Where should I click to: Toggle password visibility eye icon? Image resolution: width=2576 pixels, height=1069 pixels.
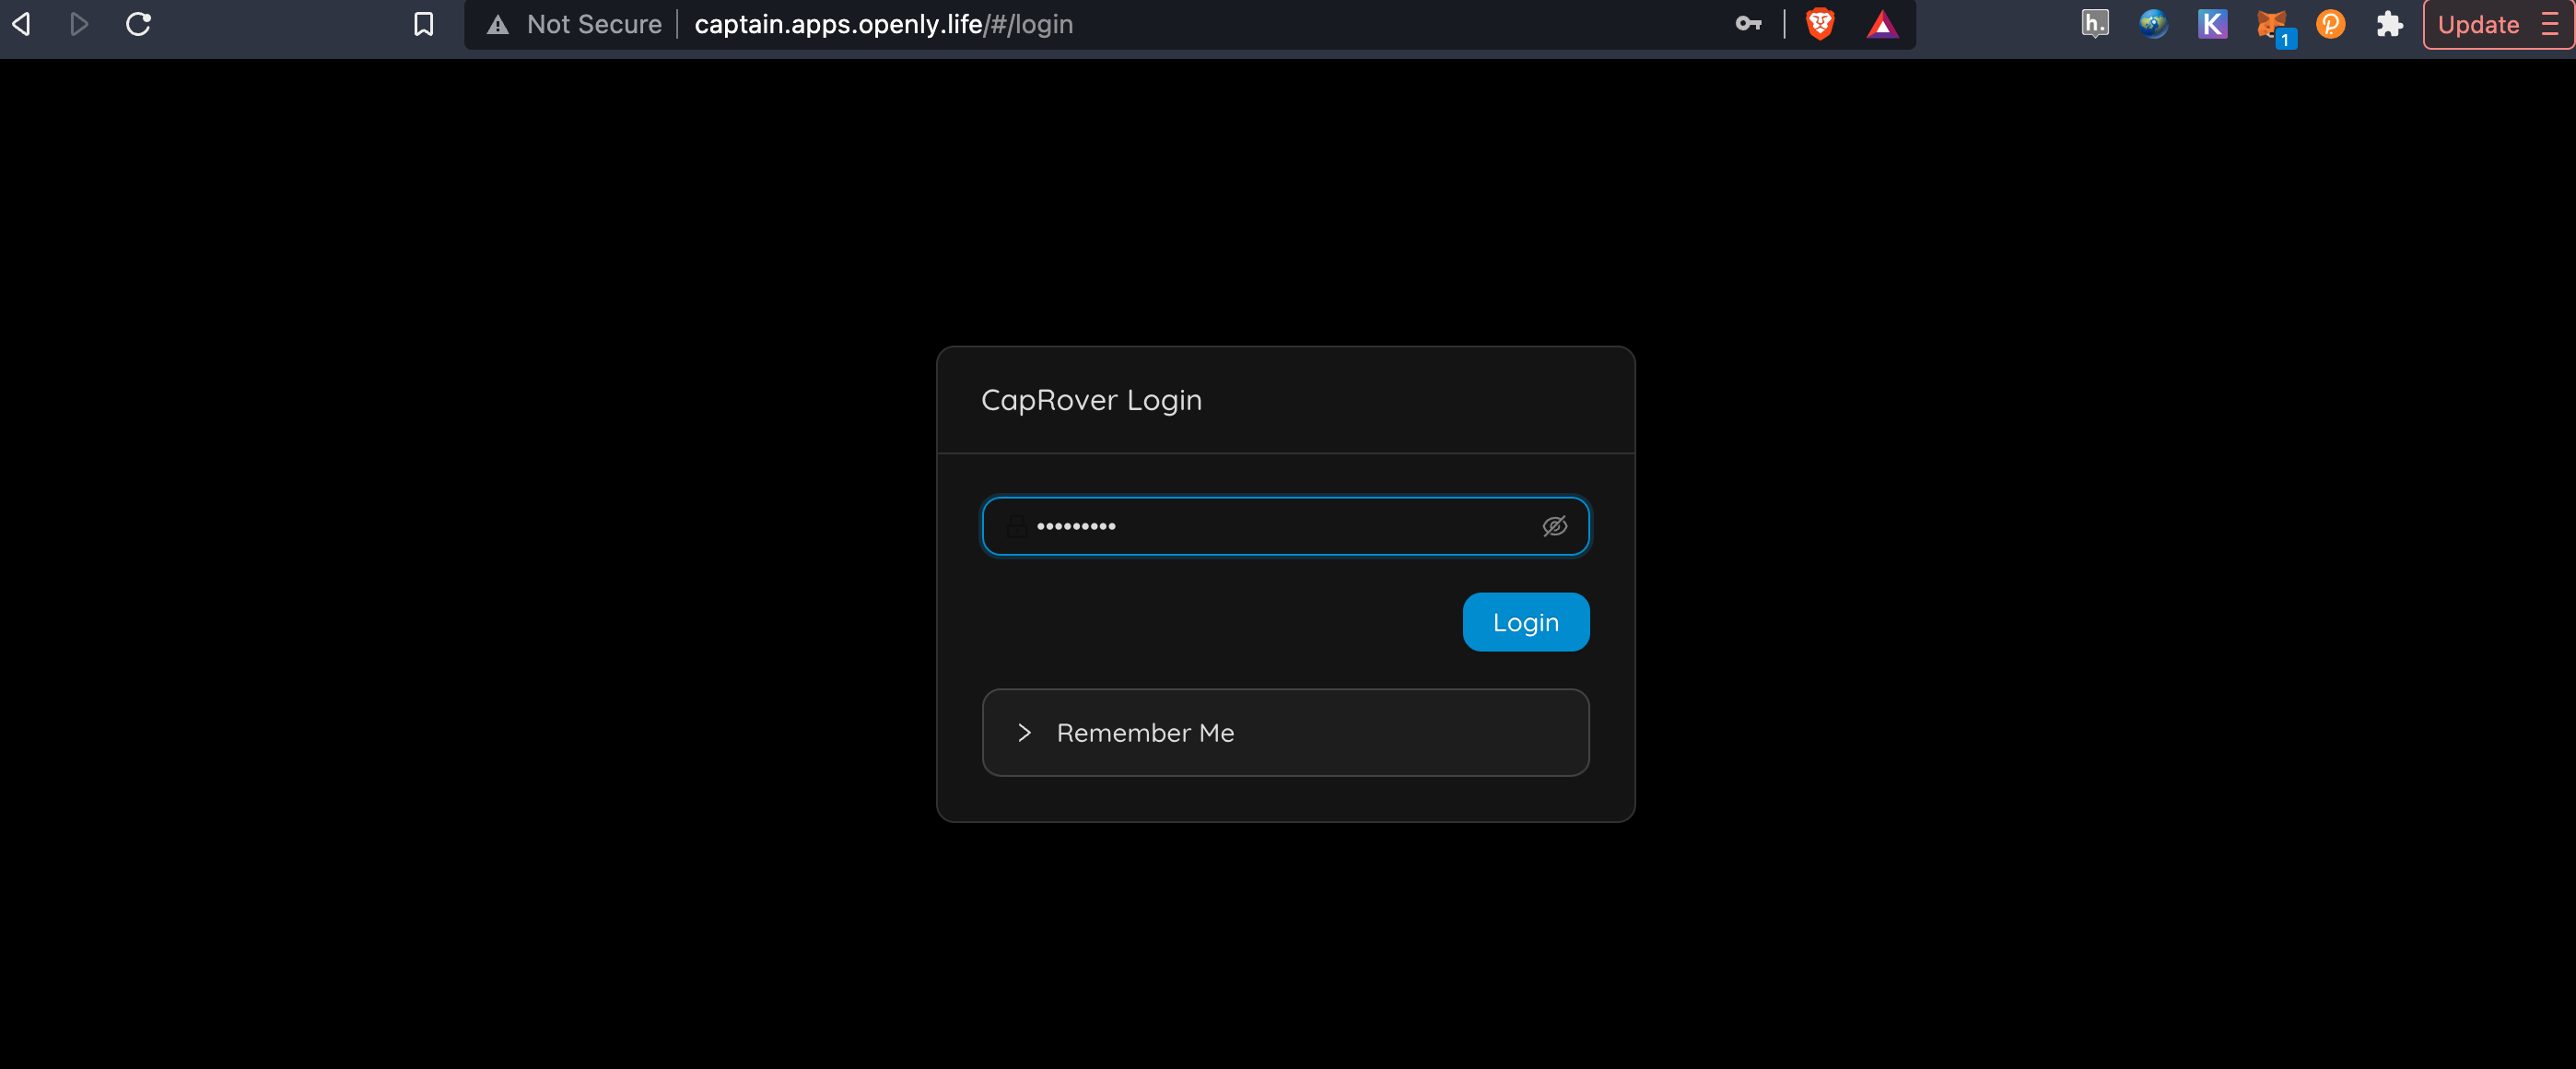pyautogui.click(x=1554, y=526)
